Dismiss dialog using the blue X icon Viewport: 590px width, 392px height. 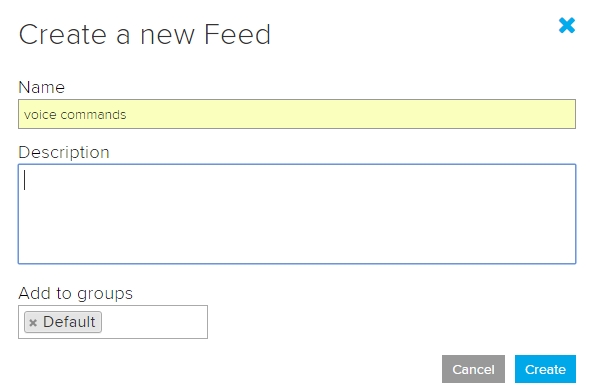567,26
